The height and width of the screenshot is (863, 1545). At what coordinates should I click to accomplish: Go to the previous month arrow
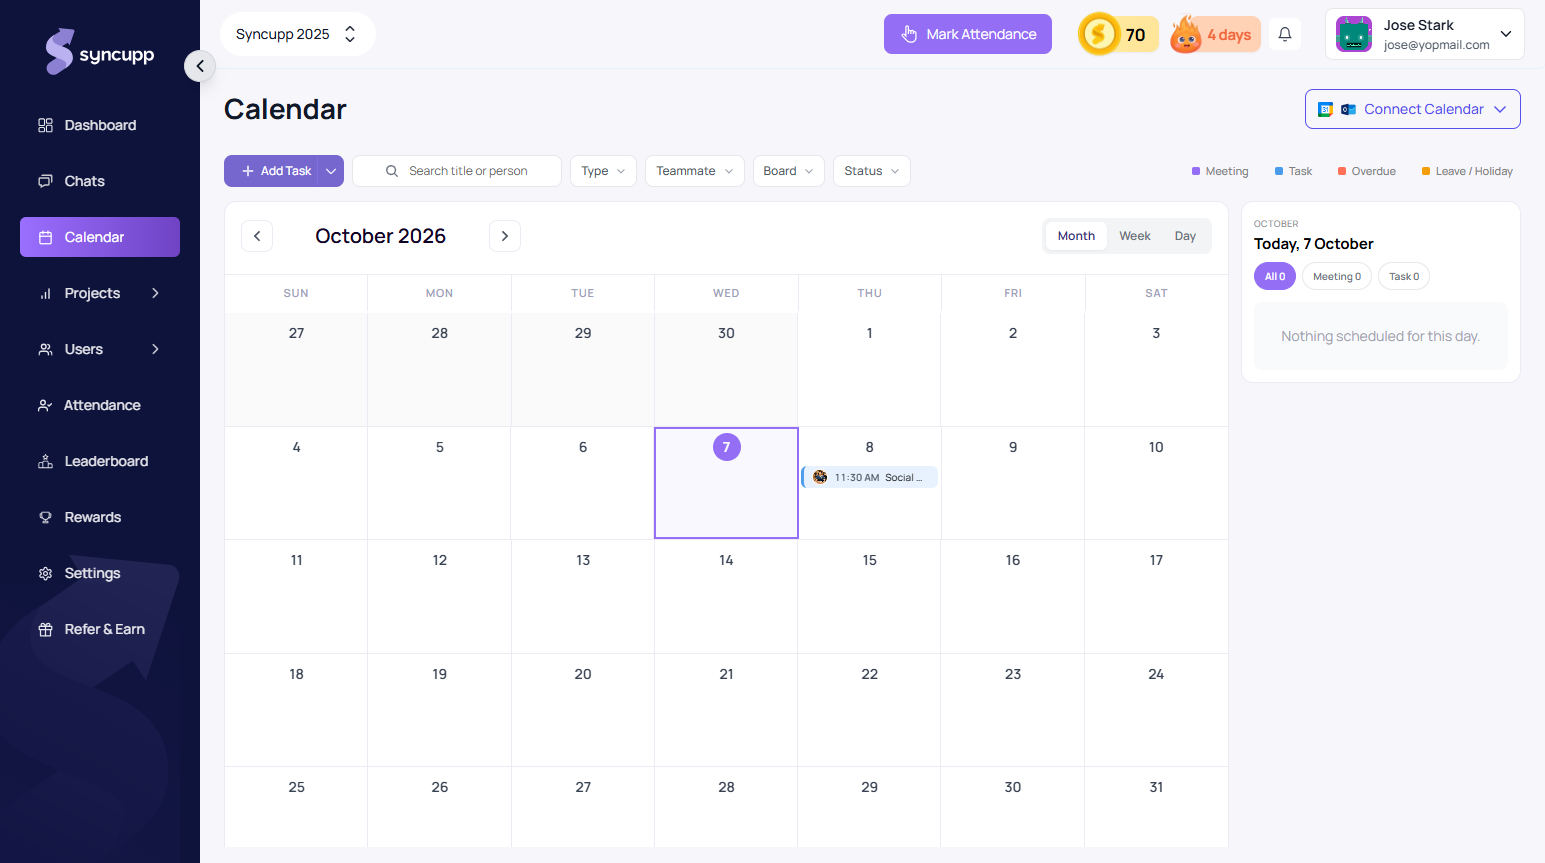[257, 236]
